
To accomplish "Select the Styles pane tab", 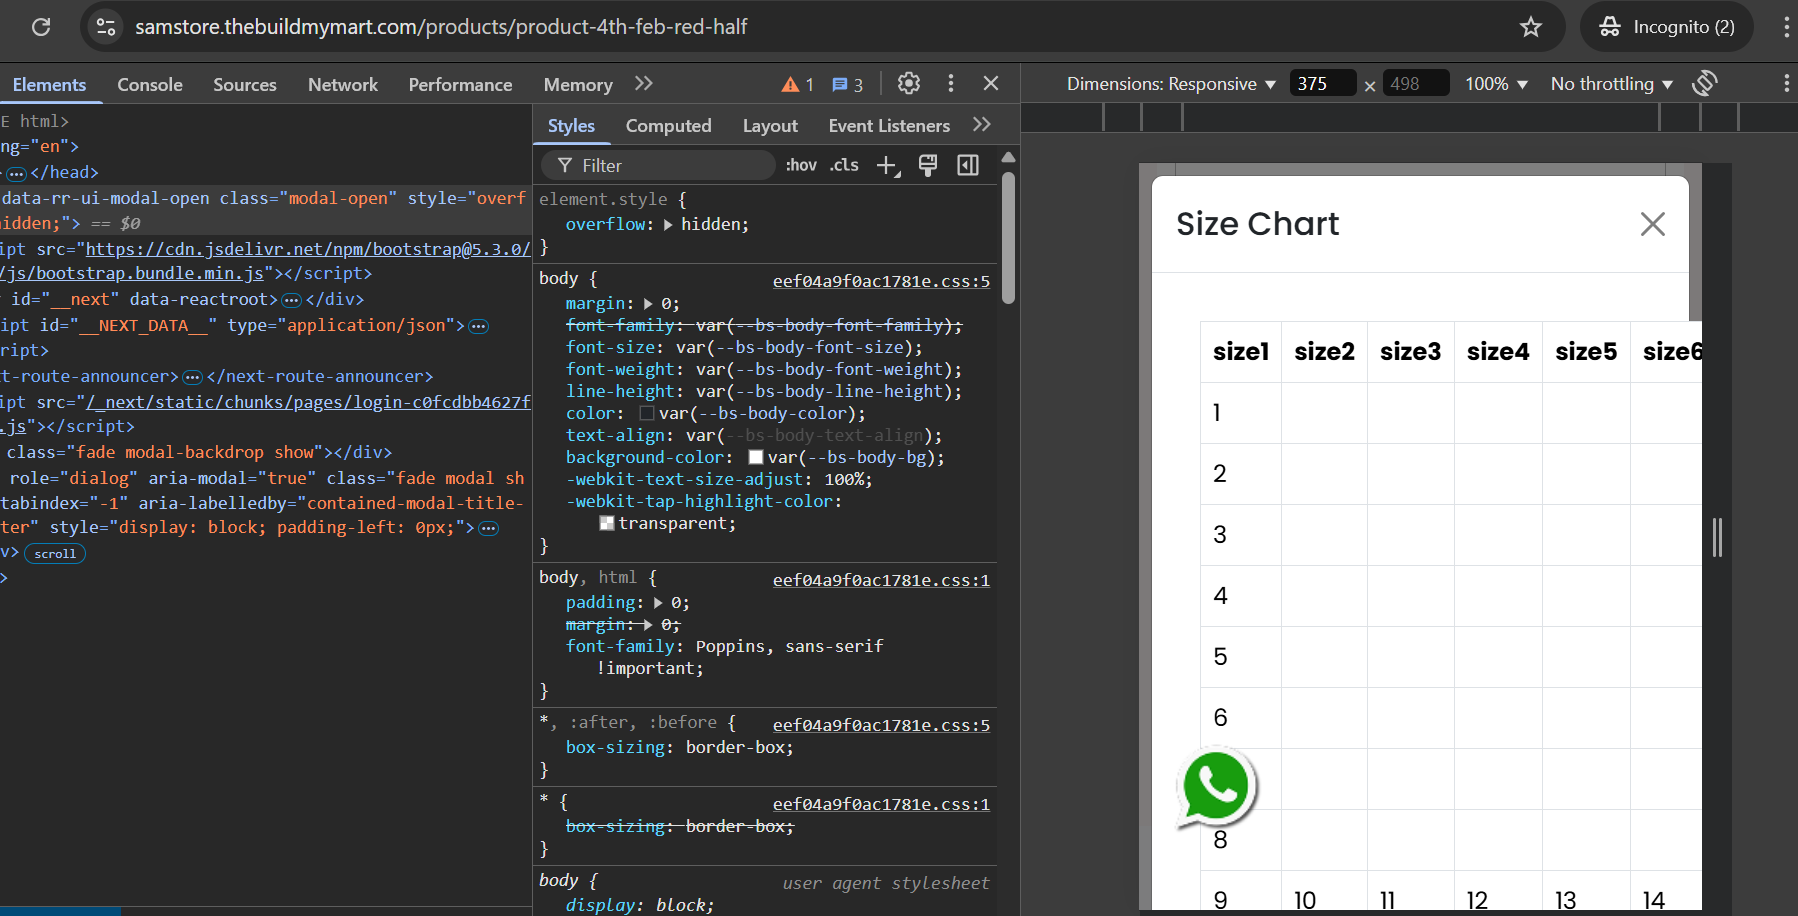I will coord(571,126).
